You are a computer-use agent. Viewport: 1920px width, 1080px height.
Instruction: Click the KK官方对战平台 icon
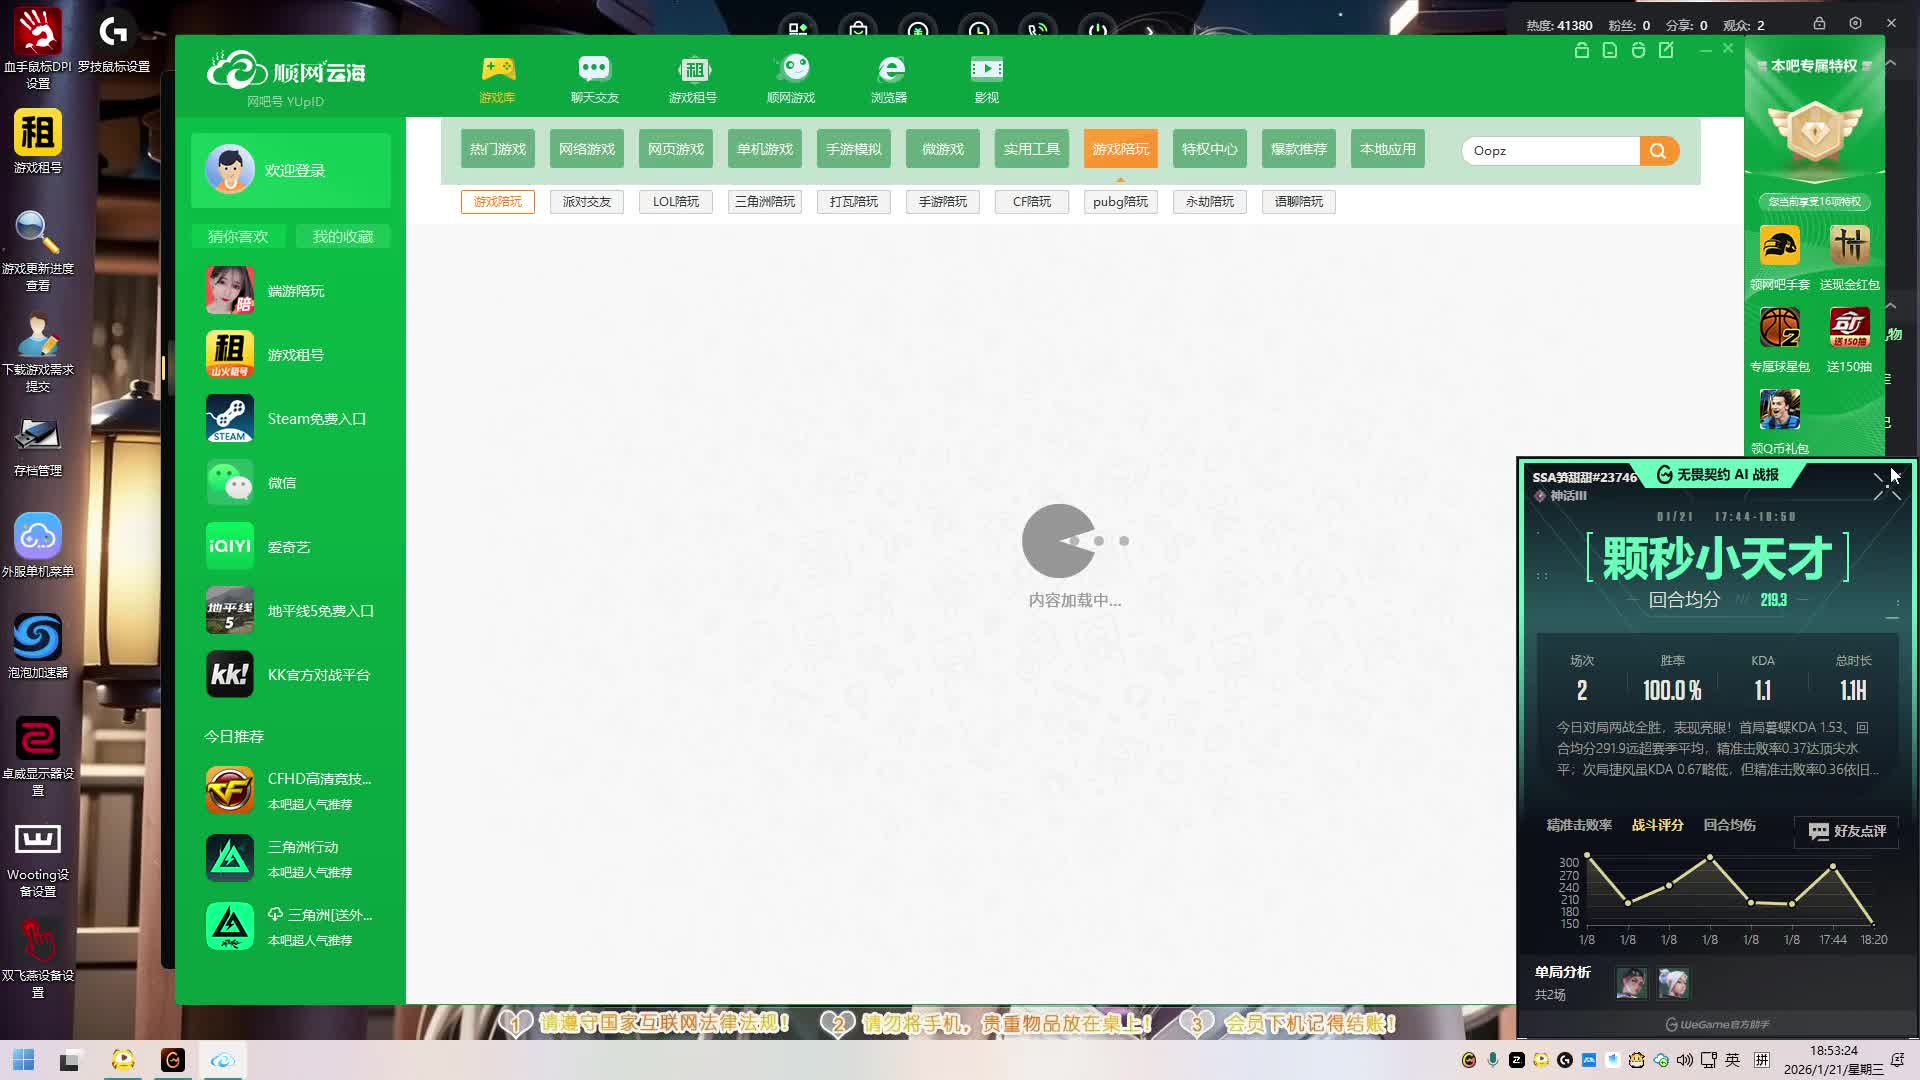coord(230,675)
